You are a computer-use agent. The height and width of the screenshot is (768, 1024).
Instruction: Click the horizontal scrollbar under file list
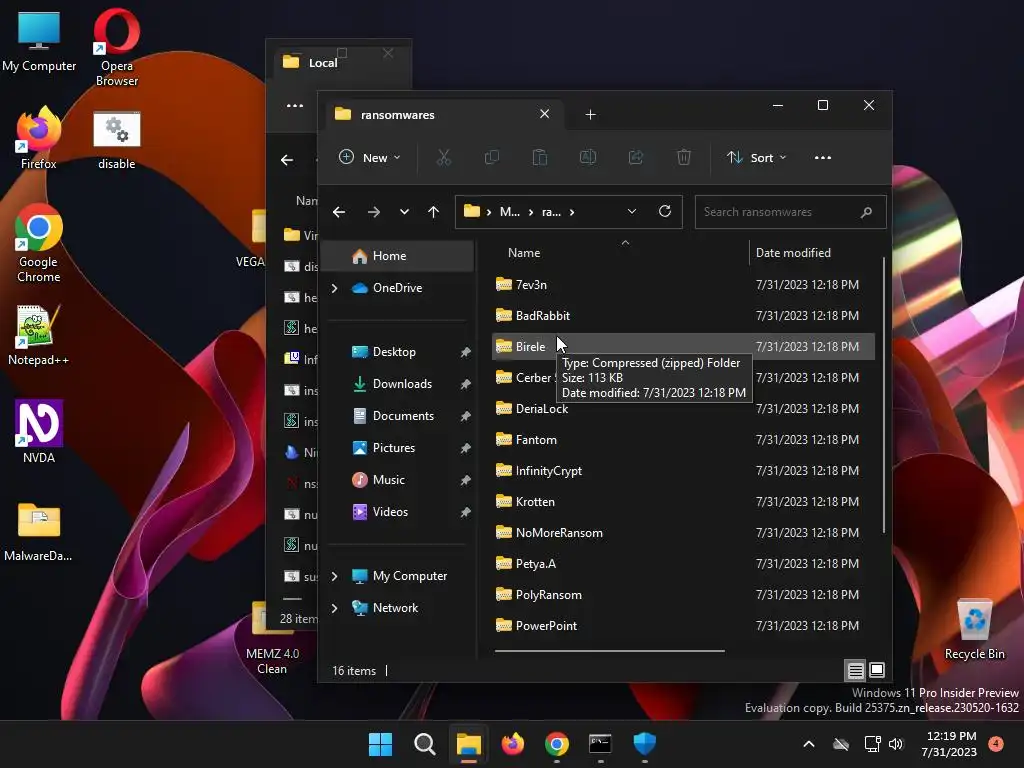[x=609, y=650]
